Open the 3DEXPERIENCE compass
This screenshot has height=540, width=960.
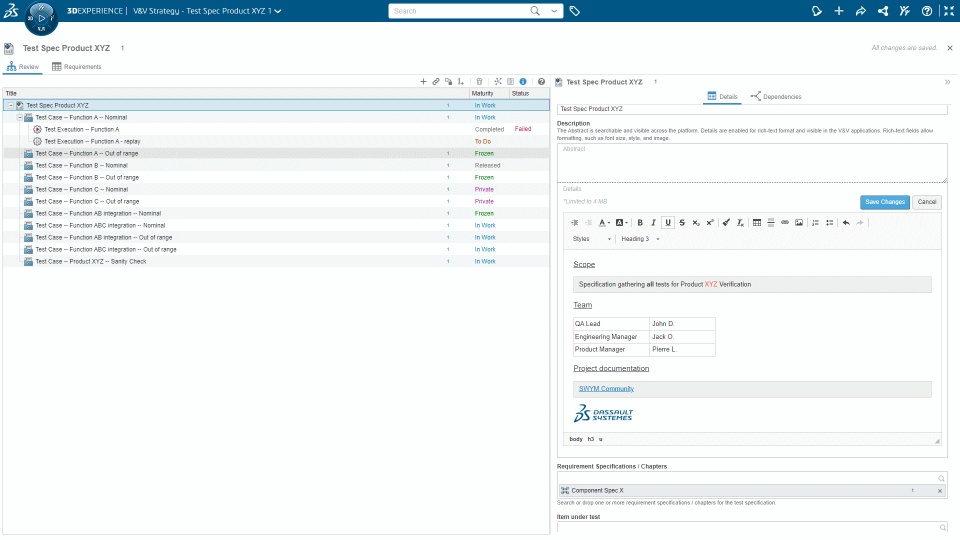[x=41, y=18]
